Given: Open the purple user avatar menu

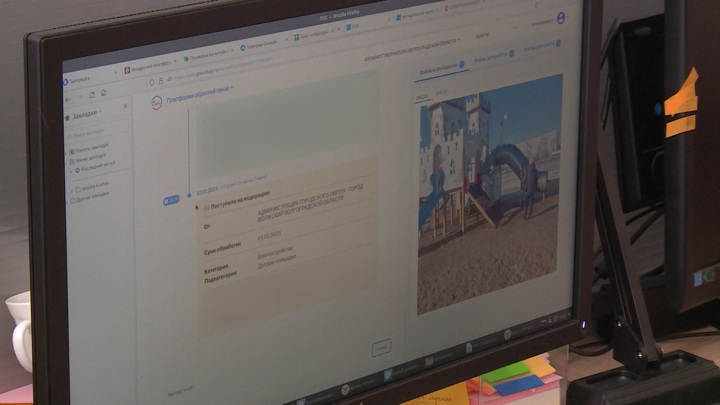Looking at the screenshot, I should (561, 18).
